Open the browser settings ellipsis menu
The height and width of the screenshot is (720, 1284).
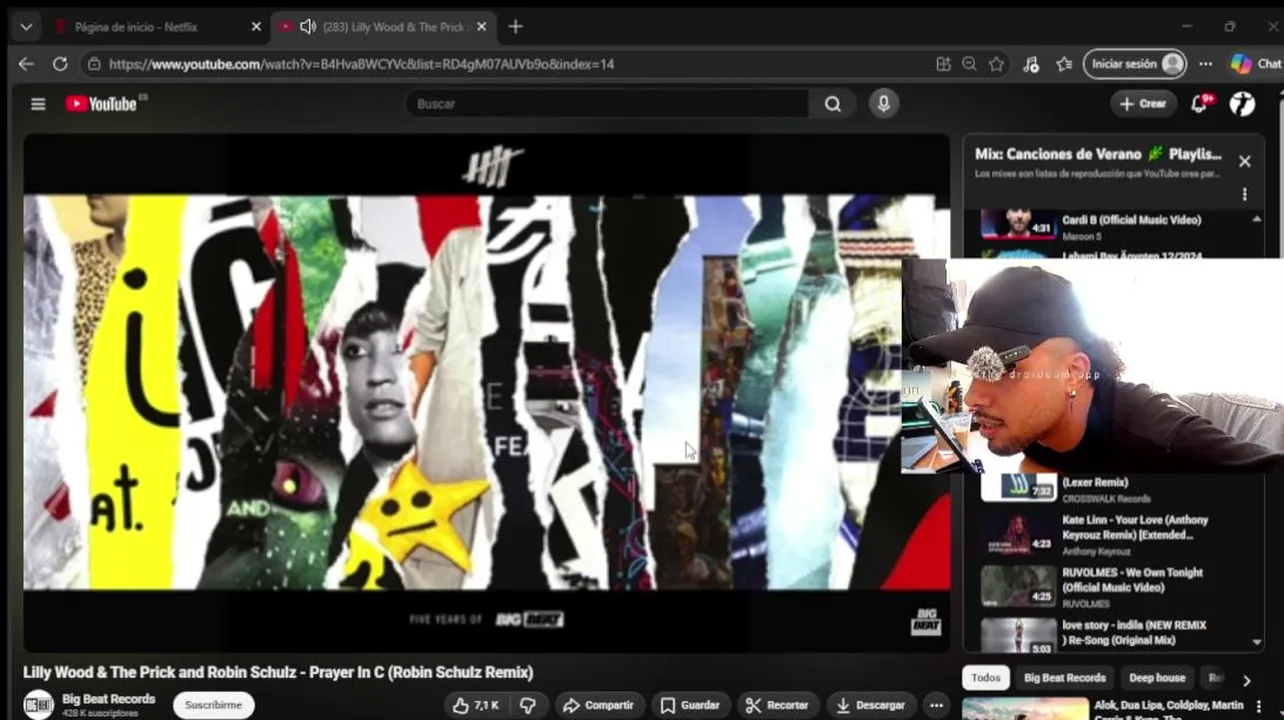[x=1206, y=64]
